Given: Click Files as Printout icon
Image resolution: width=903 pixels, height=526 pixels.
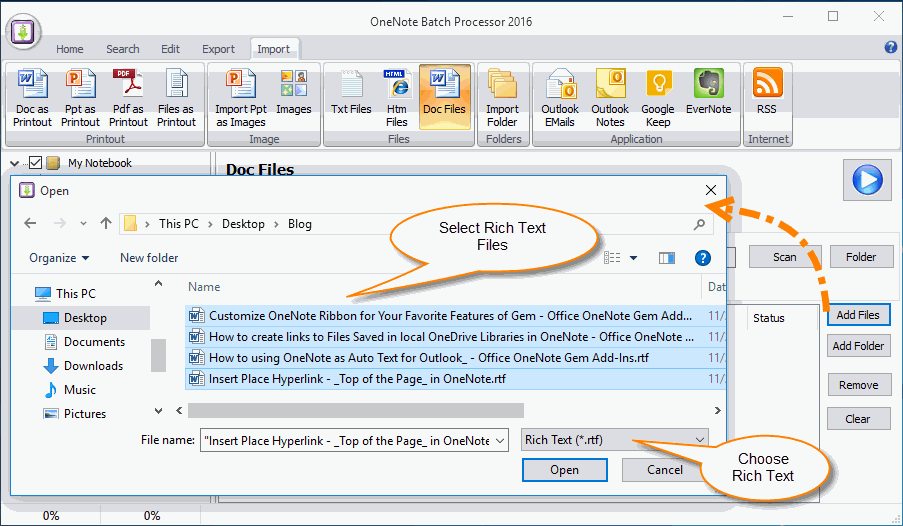Looking at the screenshot, I should coord(176,98).
